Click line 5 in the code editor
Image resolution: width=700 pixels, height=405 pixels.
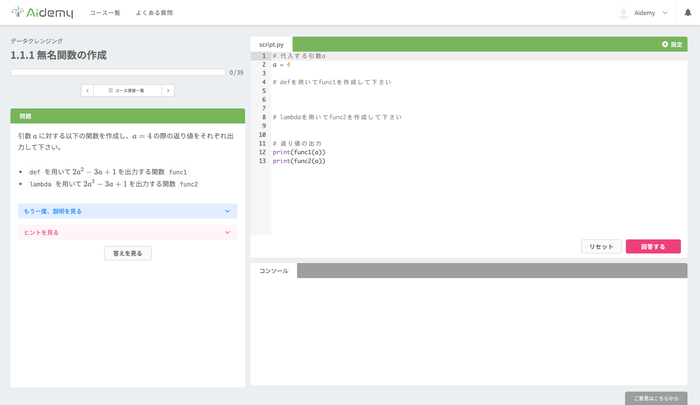click(479, 91)
